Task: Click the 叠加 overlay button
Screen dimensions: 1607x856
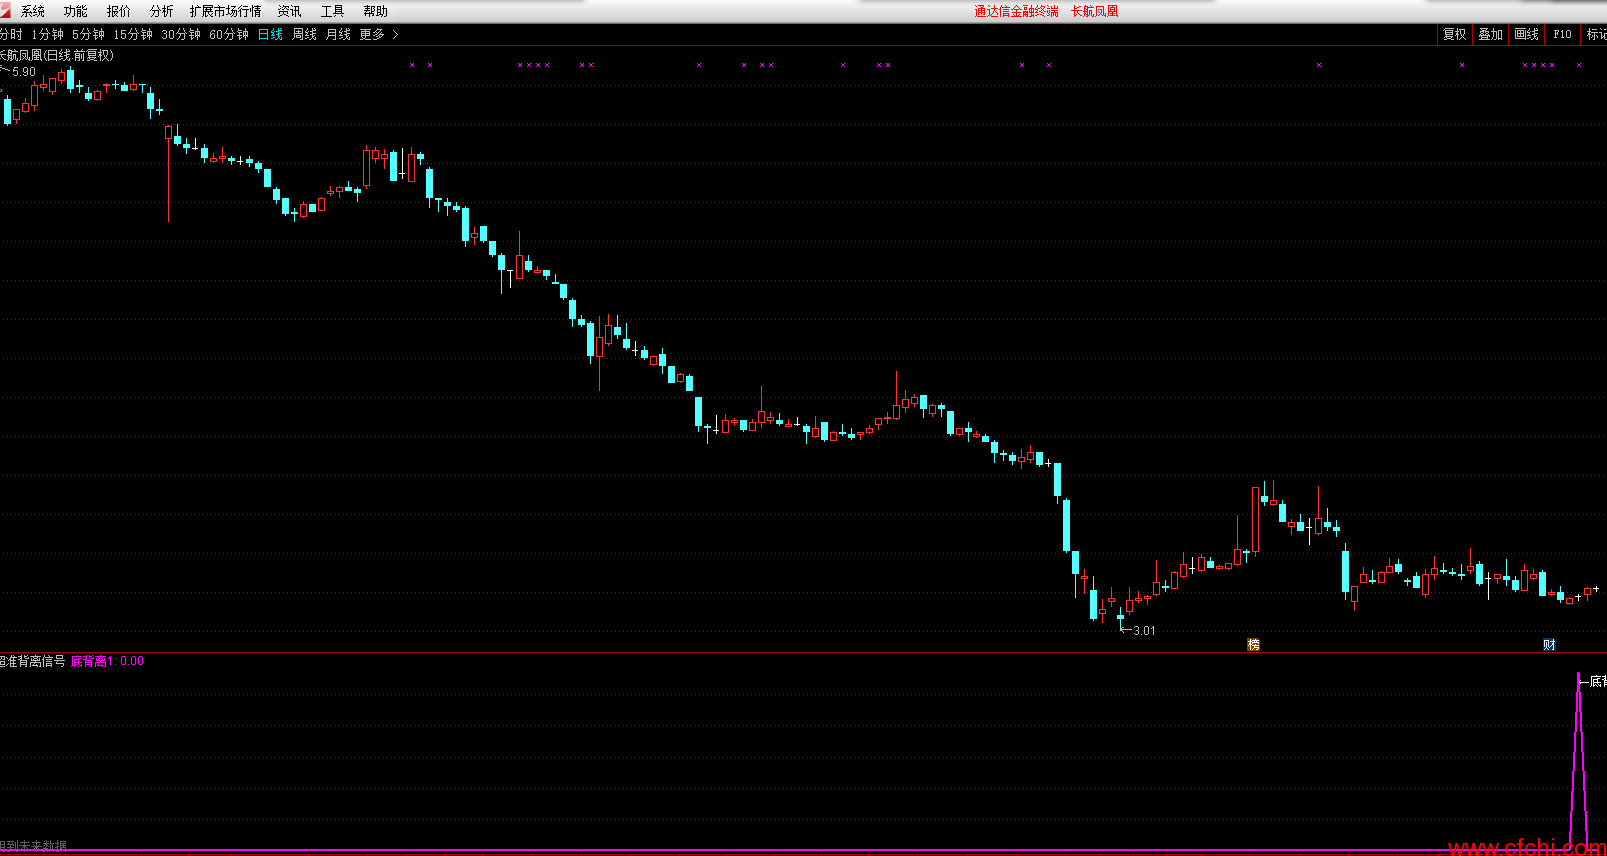Action: pyautogui.click(x=1490, y=34)
